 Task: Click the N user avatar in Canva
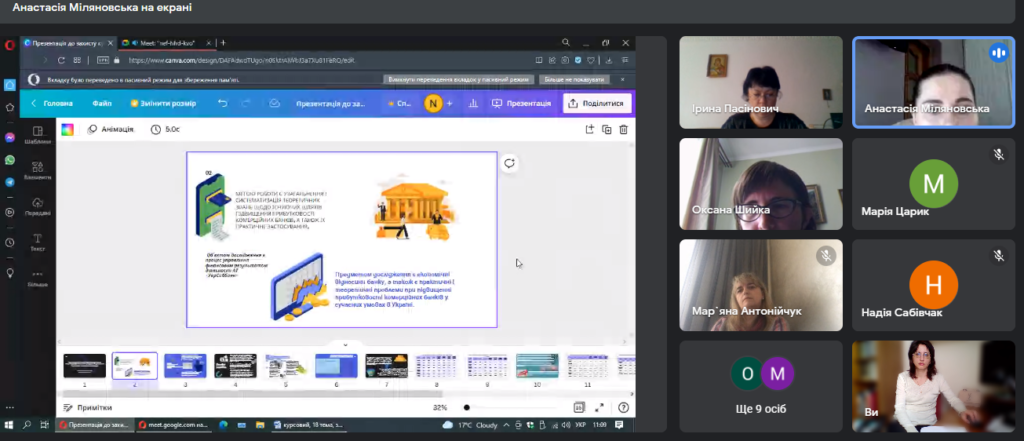432,103
